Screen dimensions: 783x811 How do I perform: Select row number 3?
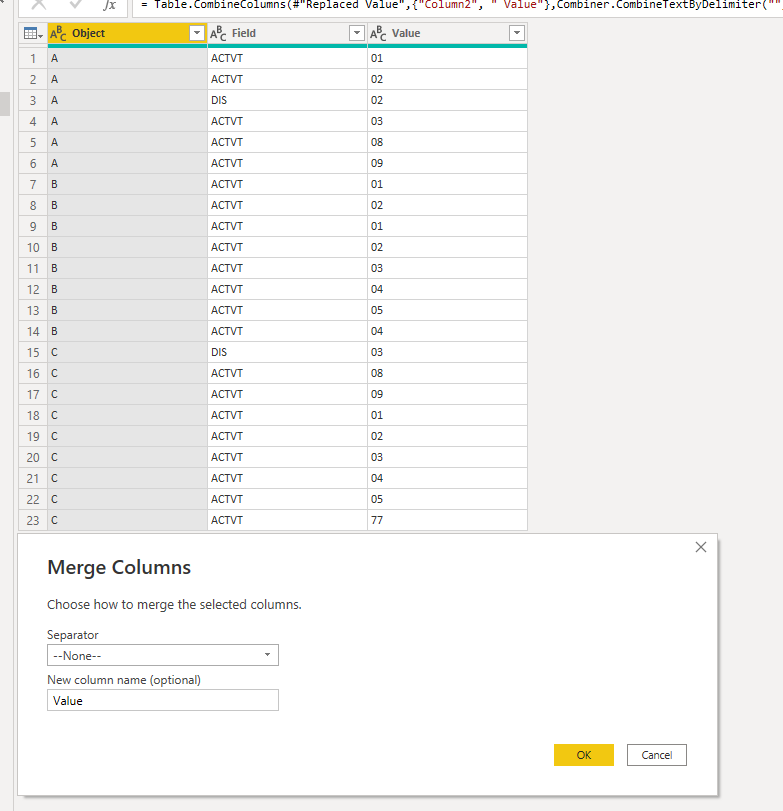[x=33, y=100]
